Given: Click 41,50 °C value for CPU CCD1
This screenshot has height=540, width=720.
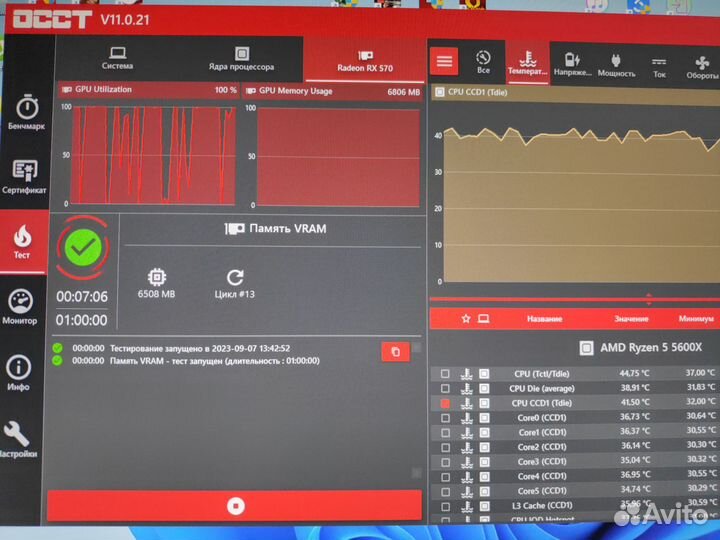Looking at the screenshot, I should coord(635,402).
